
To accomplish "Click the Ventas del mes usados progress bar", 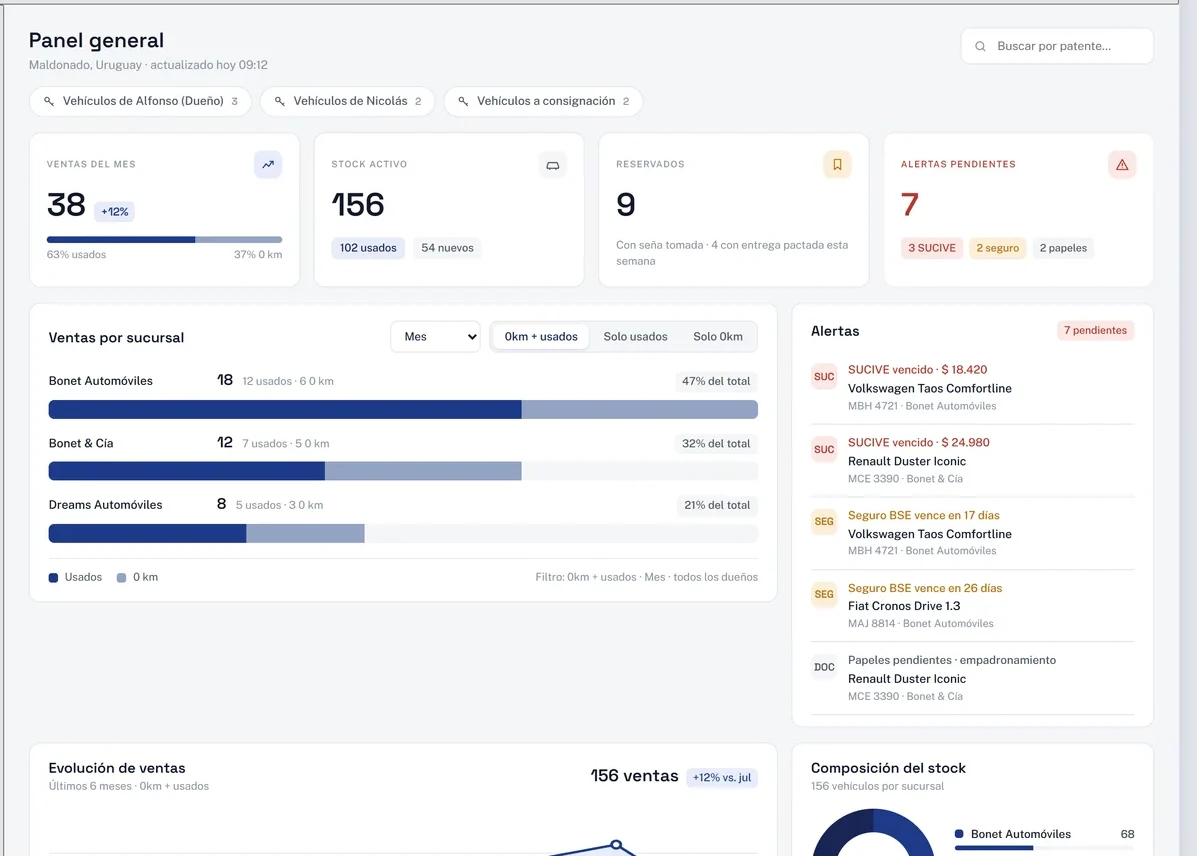I will [164, 240].
